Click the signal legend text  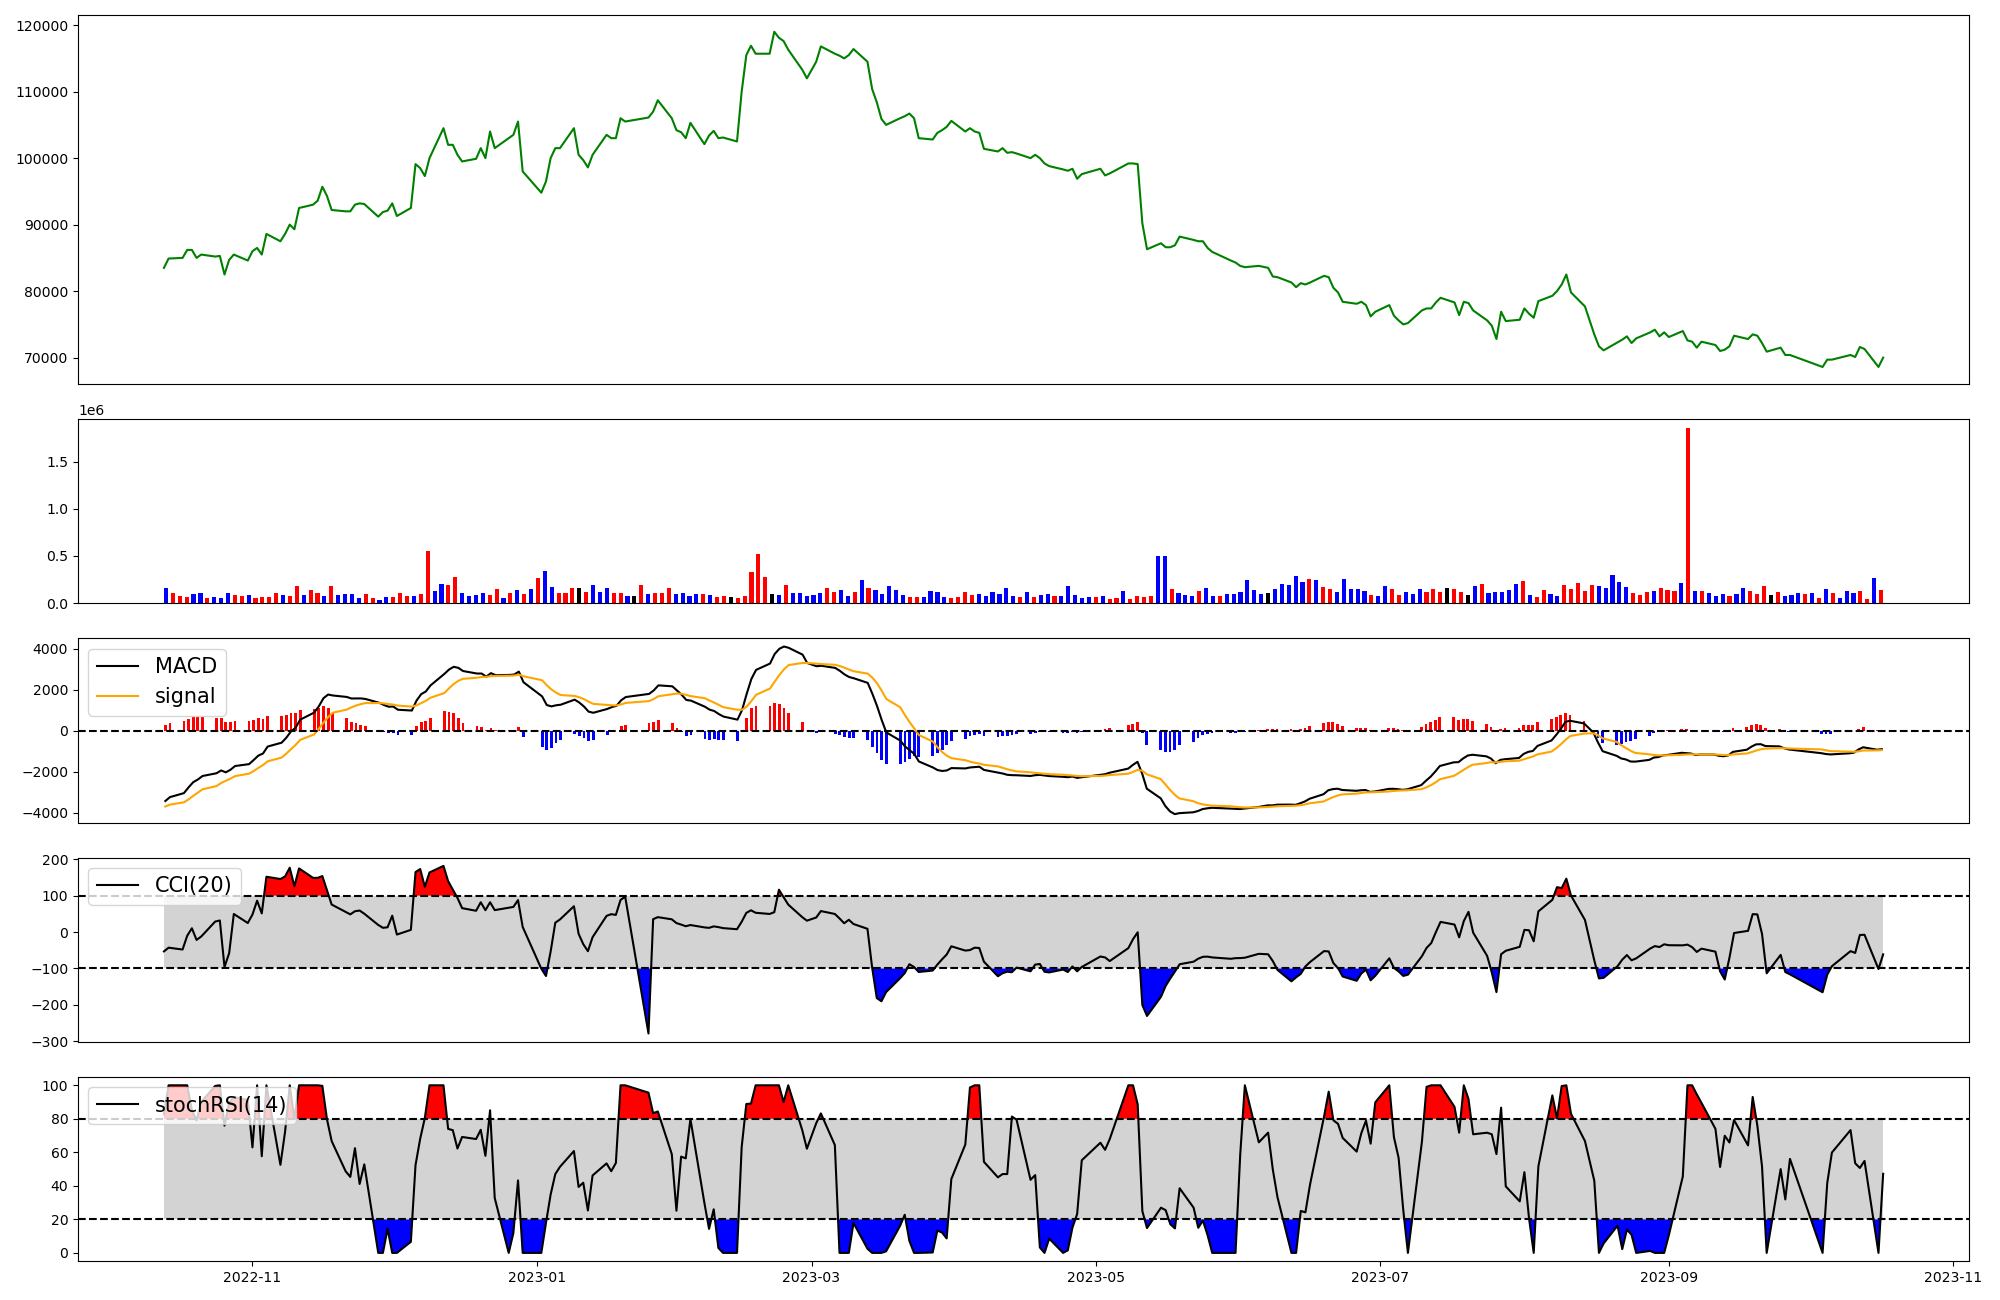point(184,697)
